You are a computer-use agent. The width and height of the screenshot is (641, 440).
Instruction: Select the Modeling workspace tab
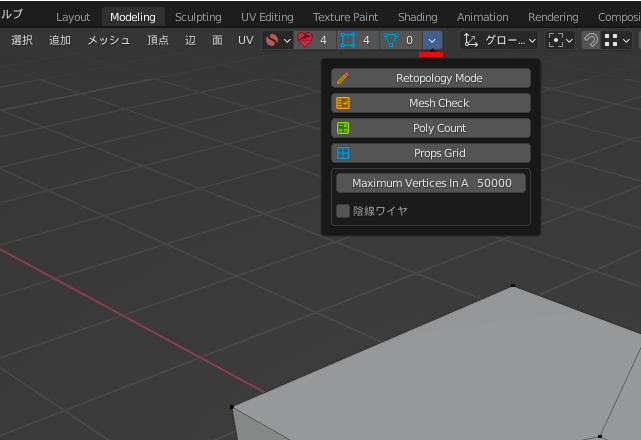coord(133,17)
